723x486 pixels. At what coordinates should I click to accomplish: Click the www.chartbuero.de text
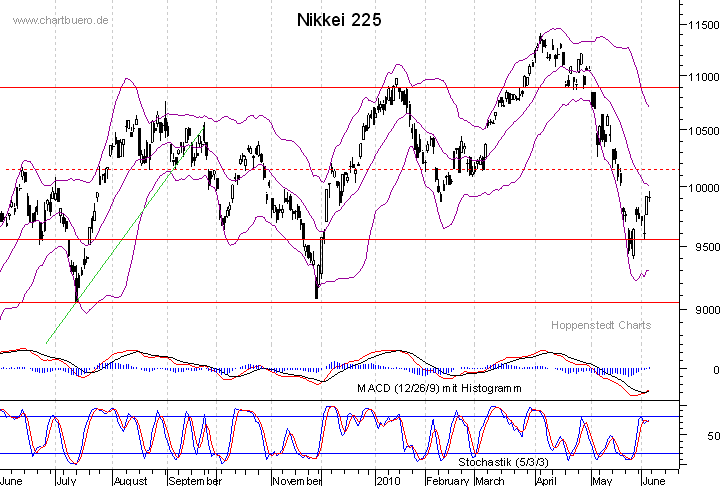60,20
